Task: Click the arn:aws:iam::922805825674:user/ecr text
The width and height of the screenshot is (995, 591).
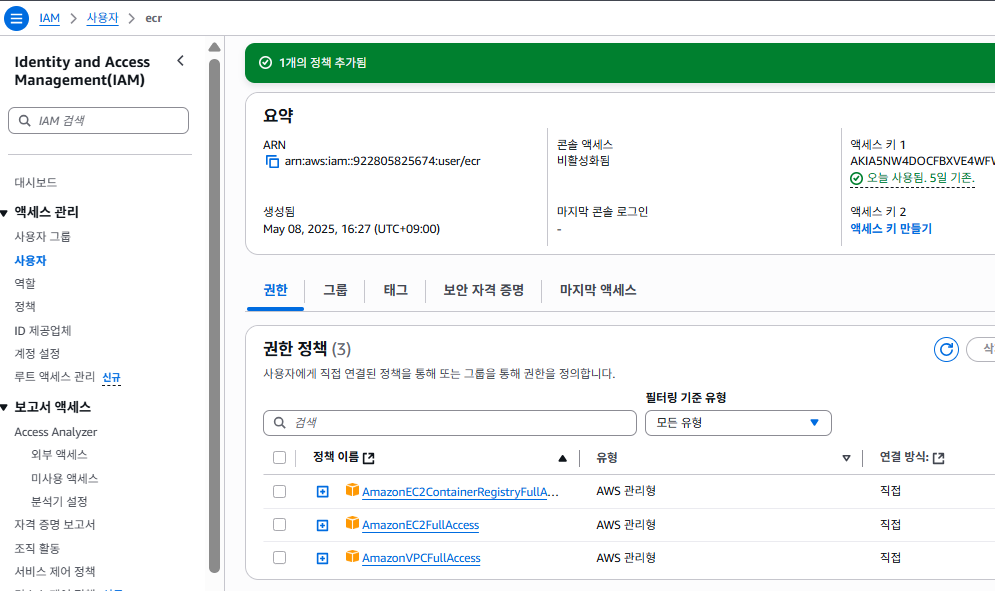Action: 383,161
